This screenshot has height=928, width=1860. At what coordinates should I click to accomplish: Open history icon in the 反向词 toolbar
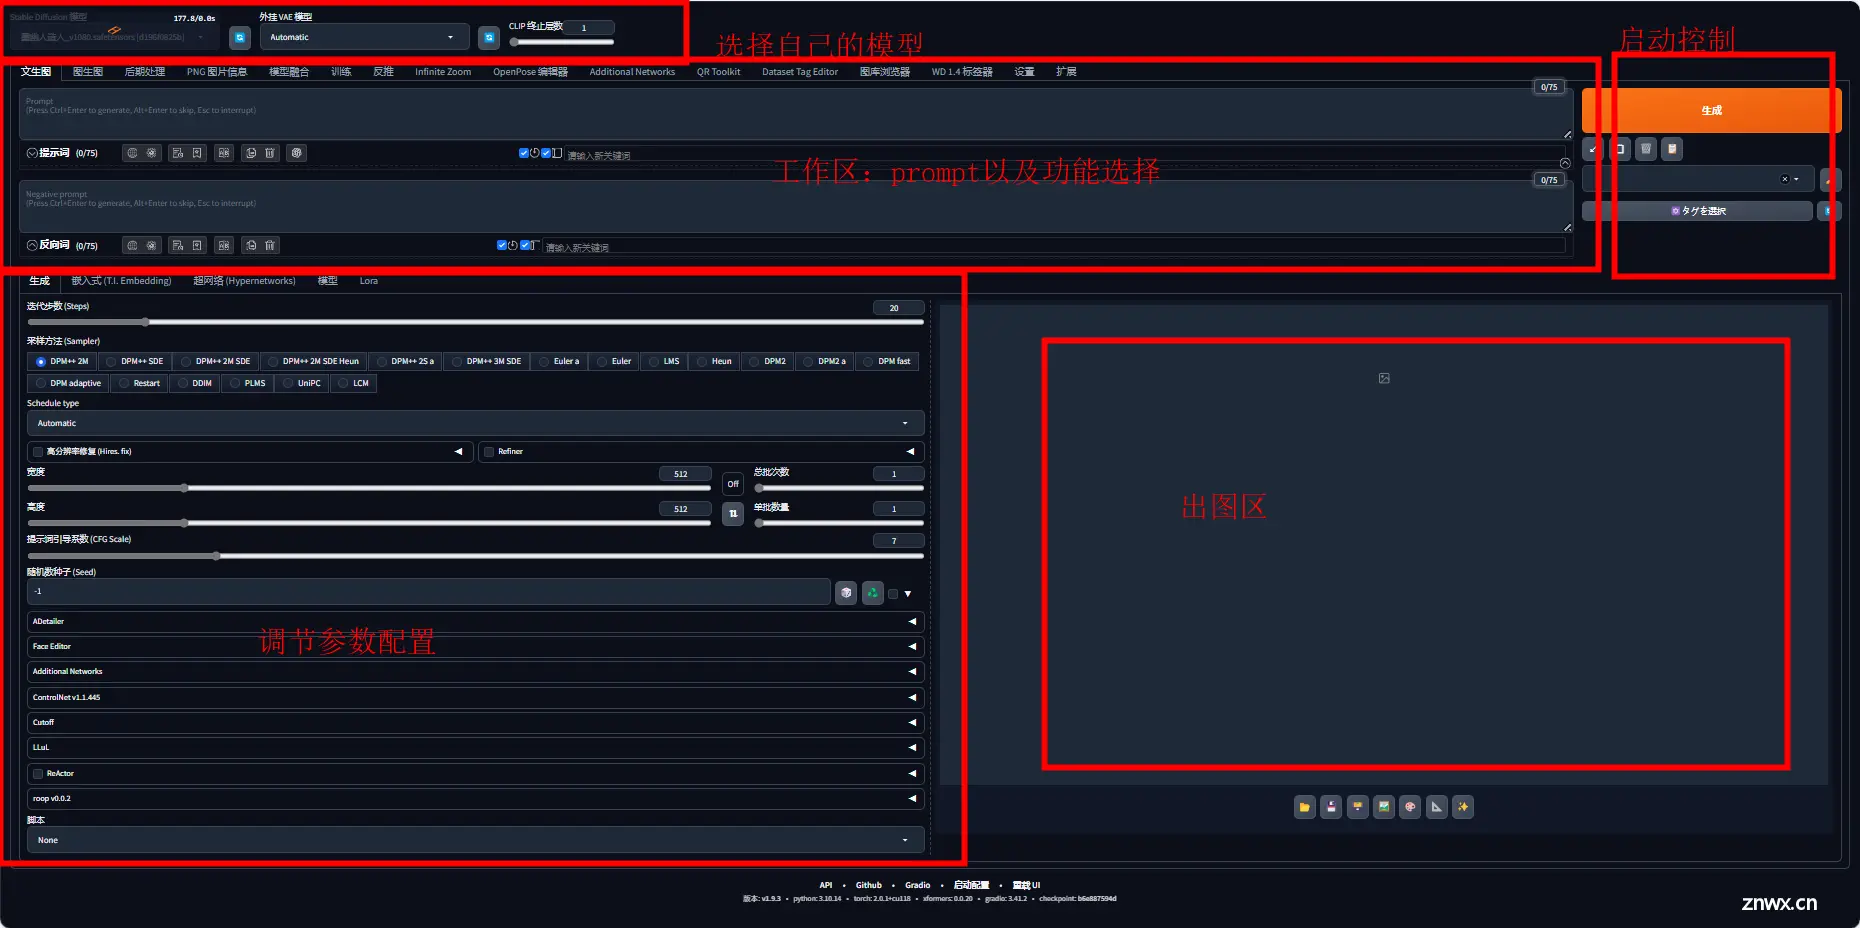[x=178, y=245]
